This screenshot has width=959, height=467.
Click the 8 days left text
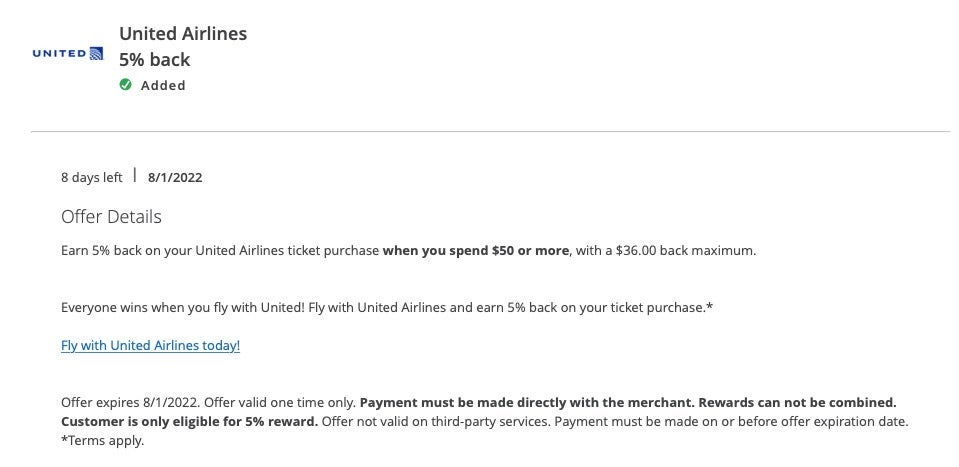point(91,178)
